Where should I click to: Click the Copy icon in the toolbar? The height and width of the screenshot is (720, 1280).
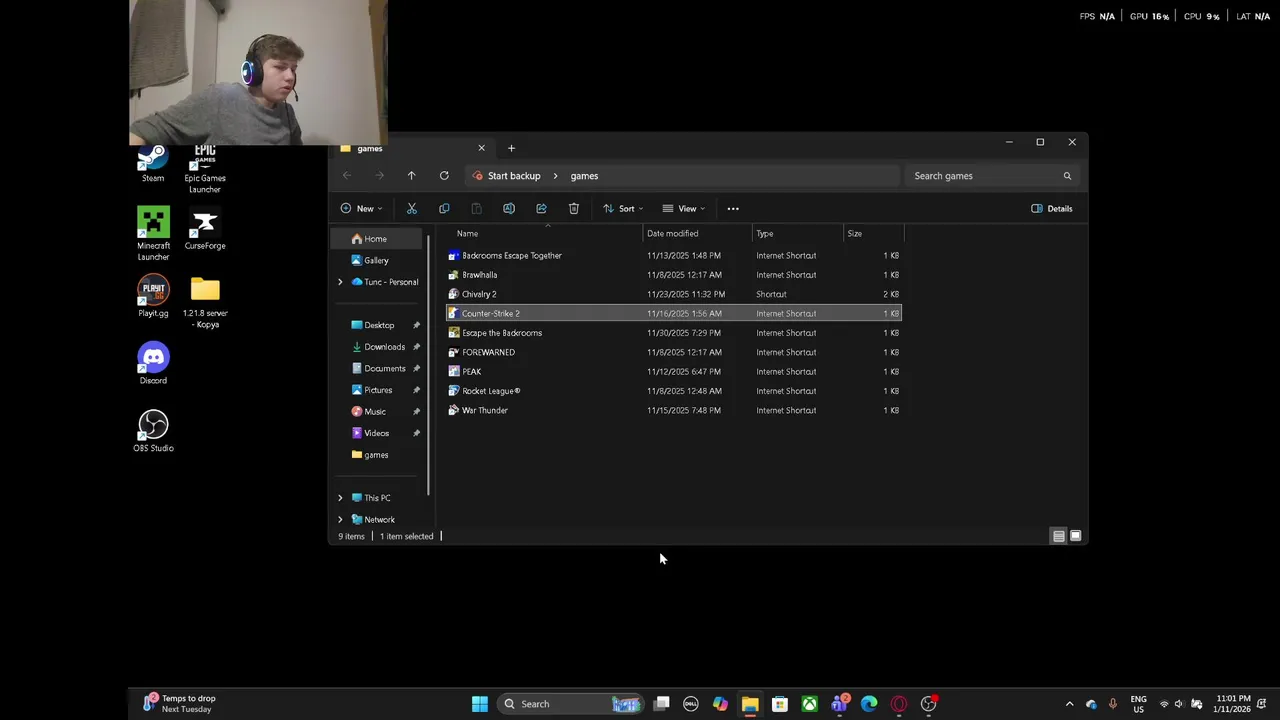[x=444, y=208]
